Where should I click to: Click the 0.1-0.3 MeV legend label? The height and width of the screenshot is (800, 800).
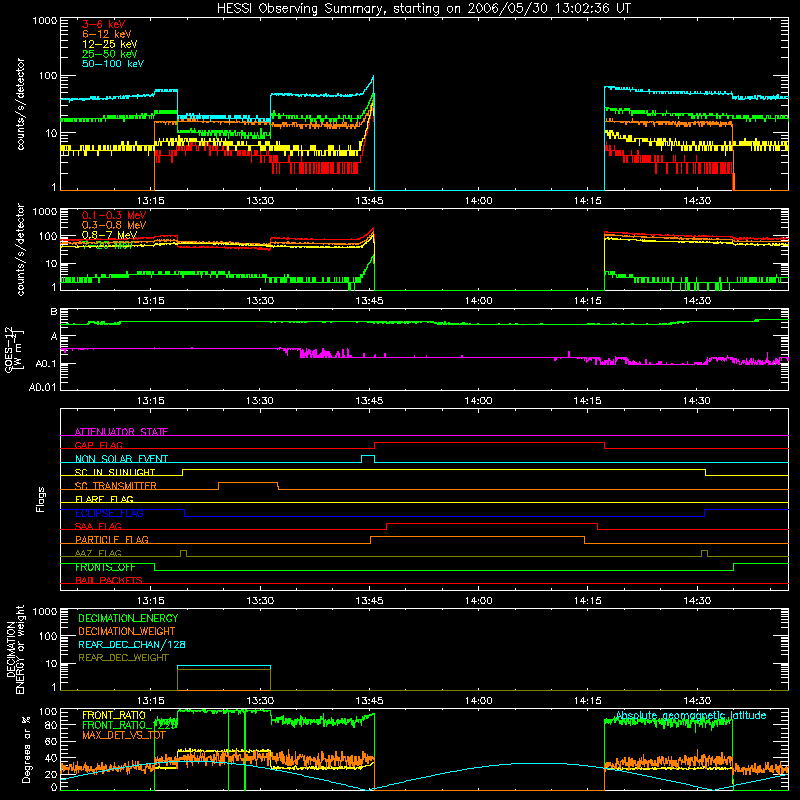coord(114,215)
